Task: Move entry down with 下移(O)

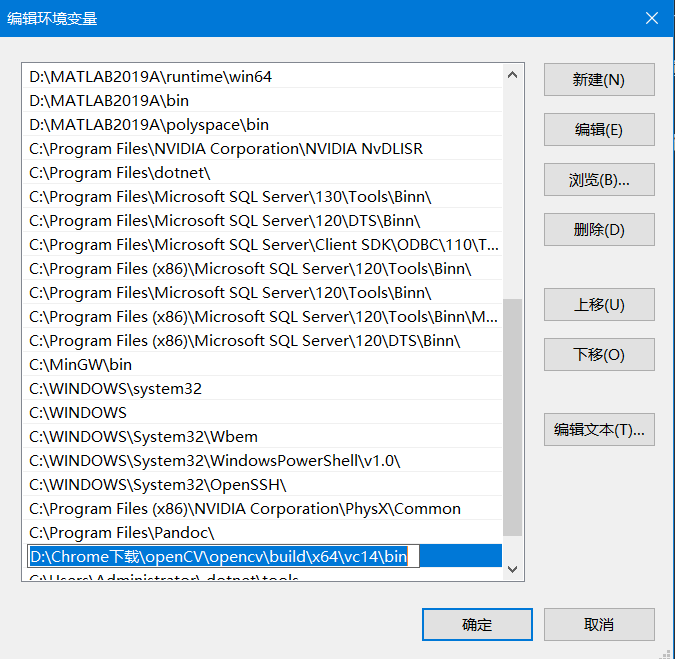Action: 599,355
